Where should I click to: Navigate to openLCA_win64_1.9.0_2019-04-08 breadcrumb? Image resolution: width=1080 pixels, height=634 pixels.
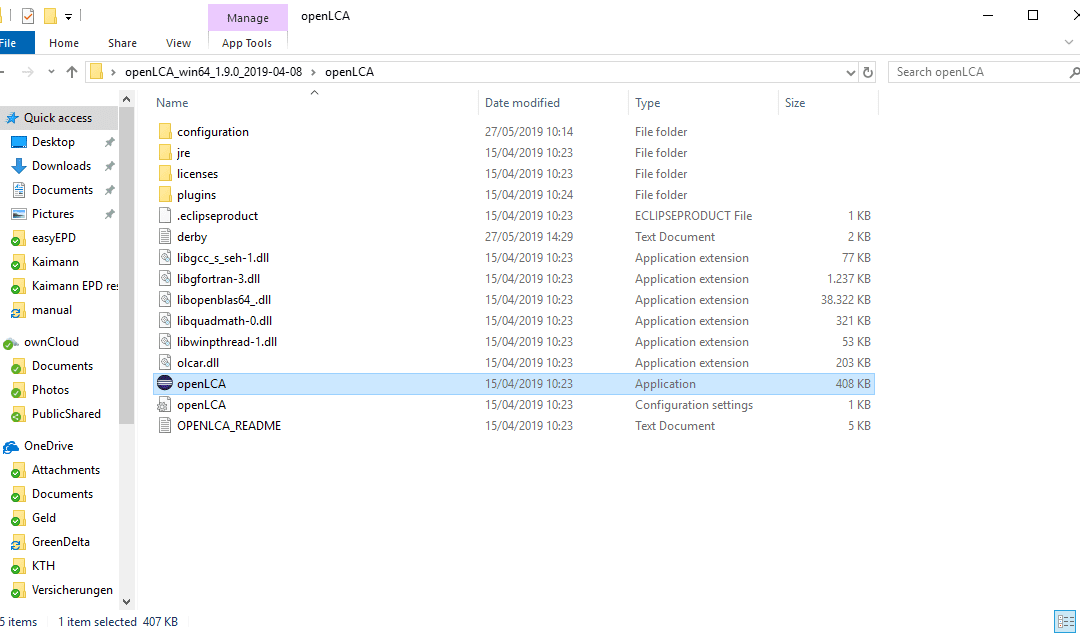[x=214, y=72]
